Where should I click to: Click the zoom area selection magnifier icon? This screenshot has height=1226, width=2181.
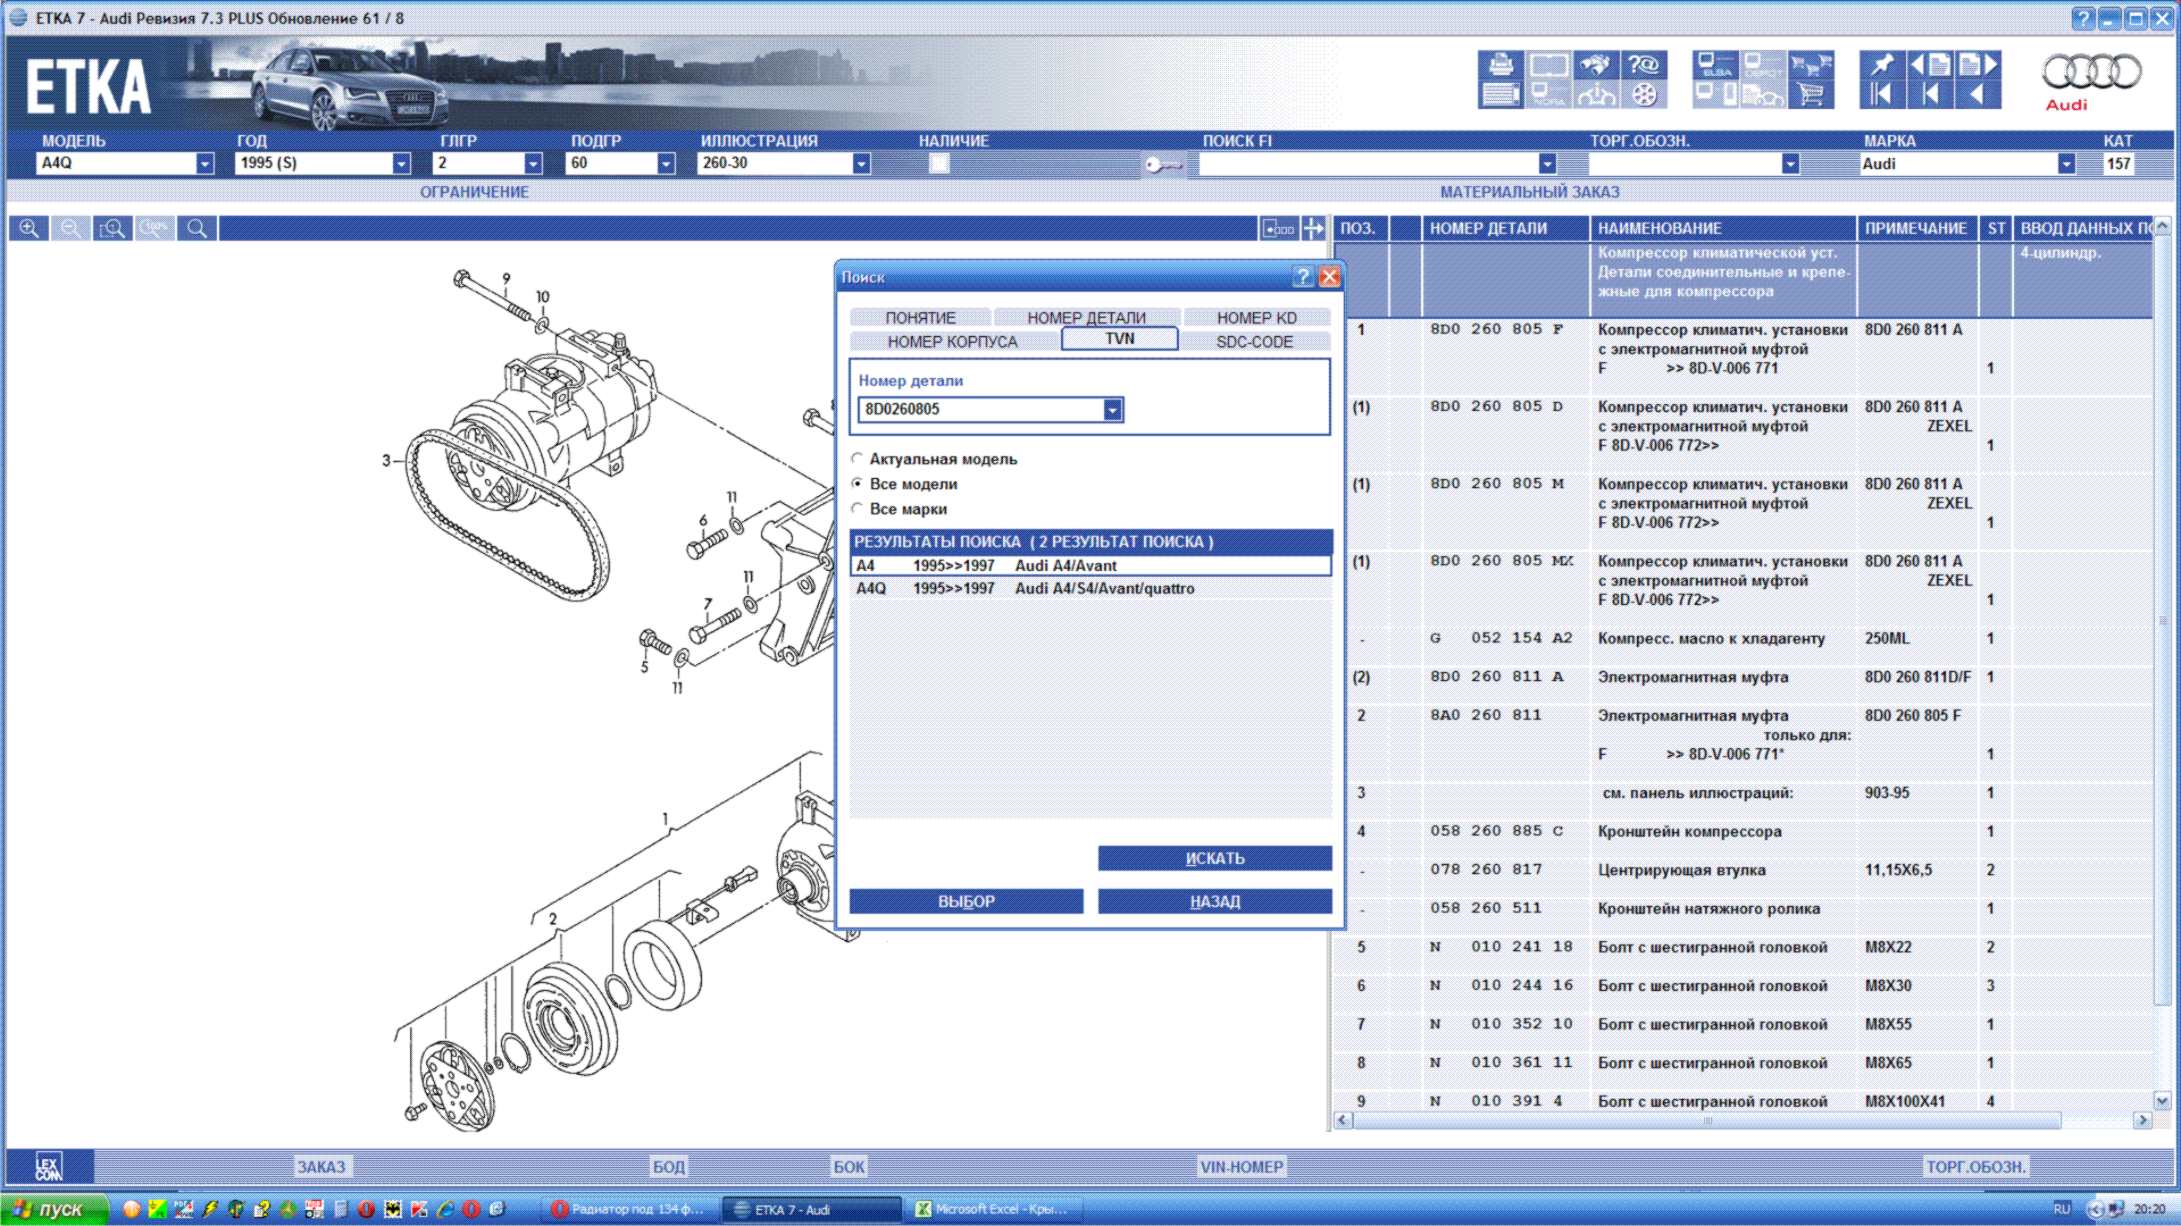pyautogui.click(x=112, y=229)
